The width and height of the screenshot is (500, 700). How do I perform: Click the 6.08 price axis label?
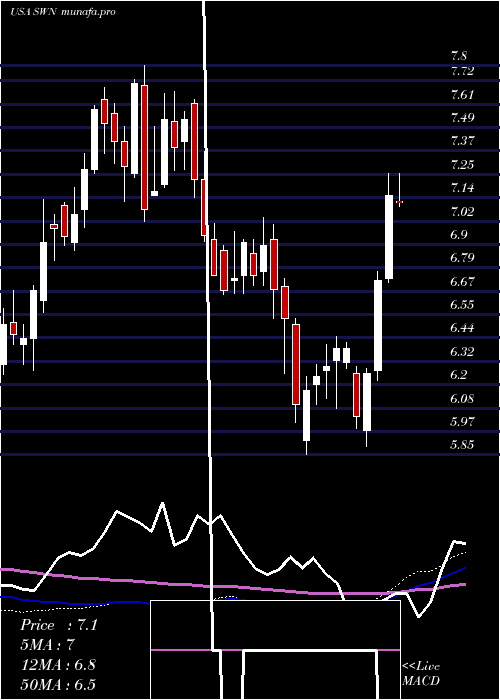(x=462, y=399)
